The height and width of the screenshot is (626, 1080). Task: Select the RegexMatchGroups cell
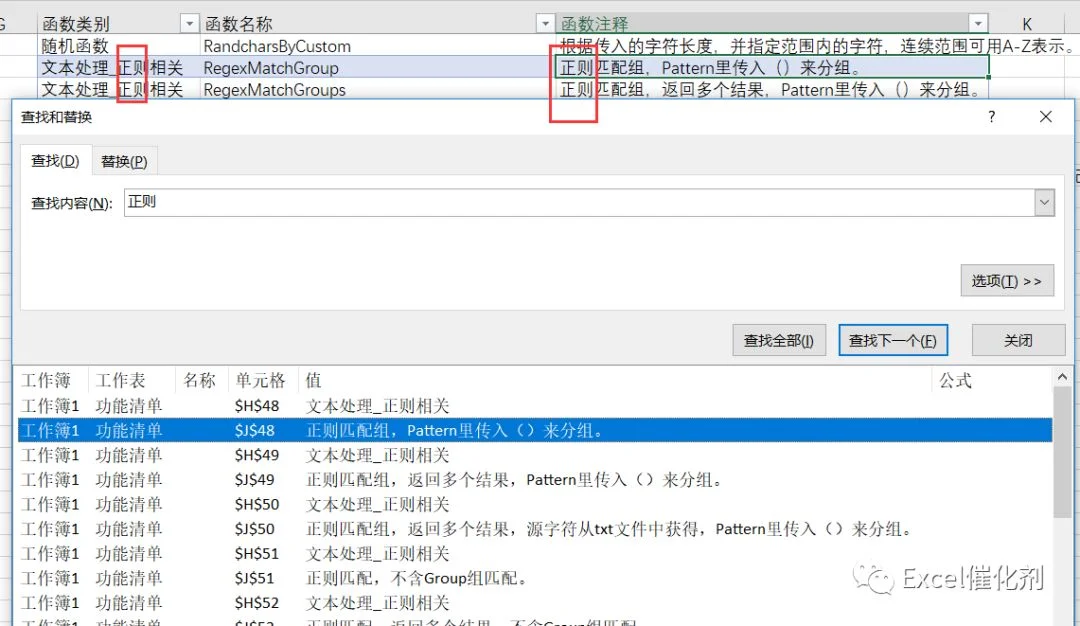[x=377, y=90]
